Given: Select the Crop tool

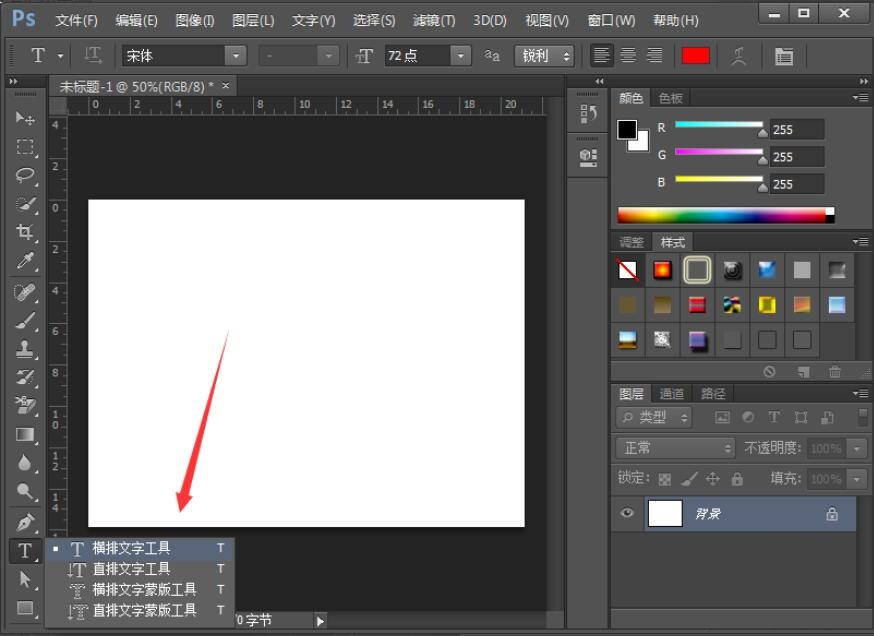Looking at the screenshot, I should [x=25, y=232].
